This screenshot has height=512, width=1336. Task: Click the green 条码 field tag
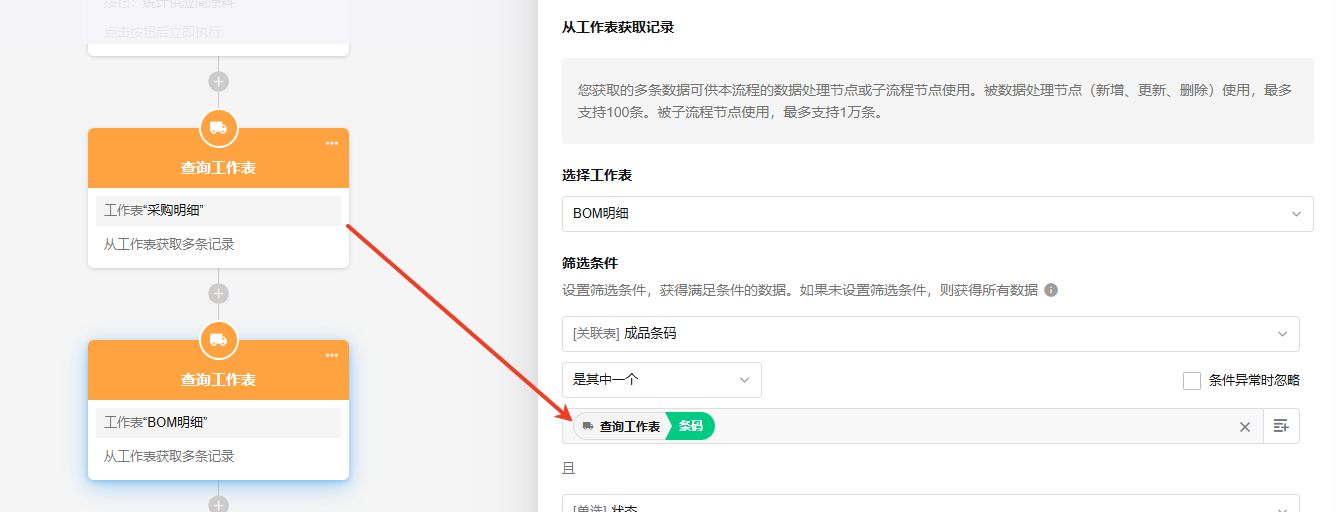[691, 426]
